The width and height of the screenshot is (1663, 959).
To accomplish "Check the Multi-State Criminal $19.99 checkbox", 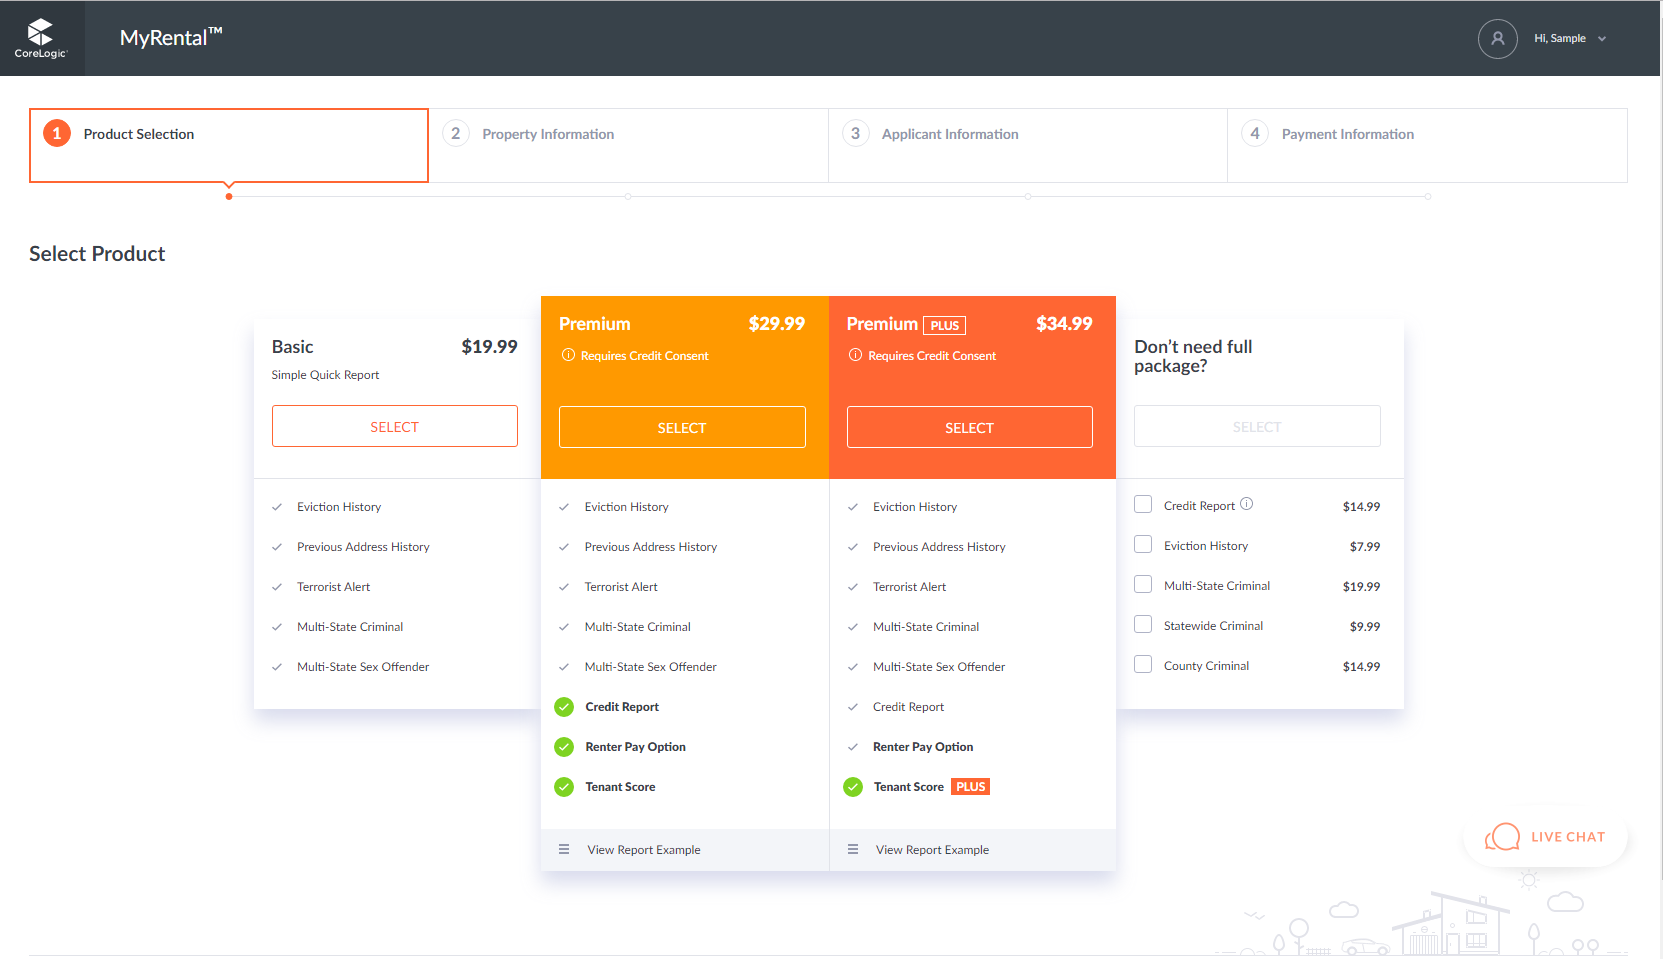I will [1143, 584].
